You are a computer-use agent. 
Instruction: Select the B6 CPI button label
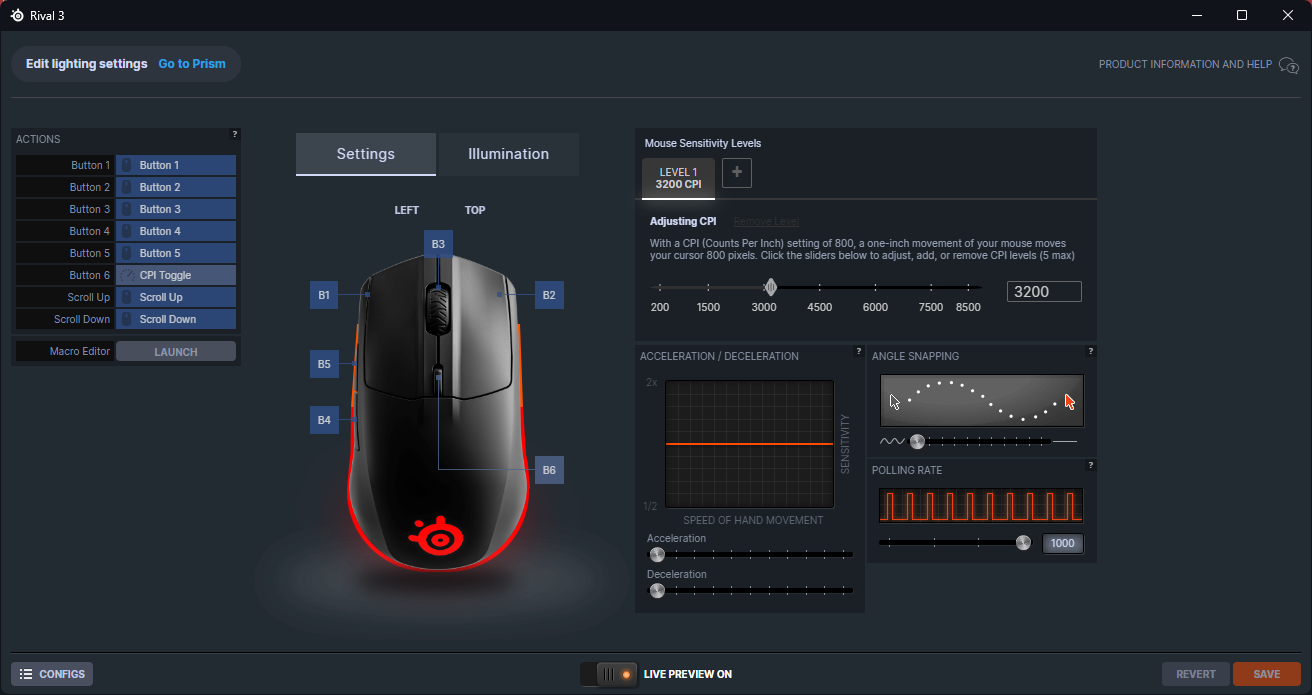coord(549,470)
